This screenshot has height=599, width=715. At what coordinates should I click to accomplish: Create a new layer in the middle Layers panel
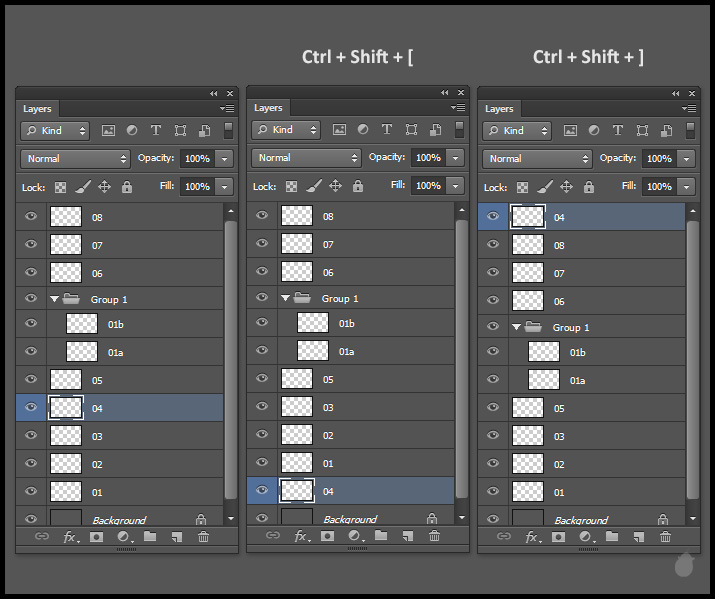(407, 536)
